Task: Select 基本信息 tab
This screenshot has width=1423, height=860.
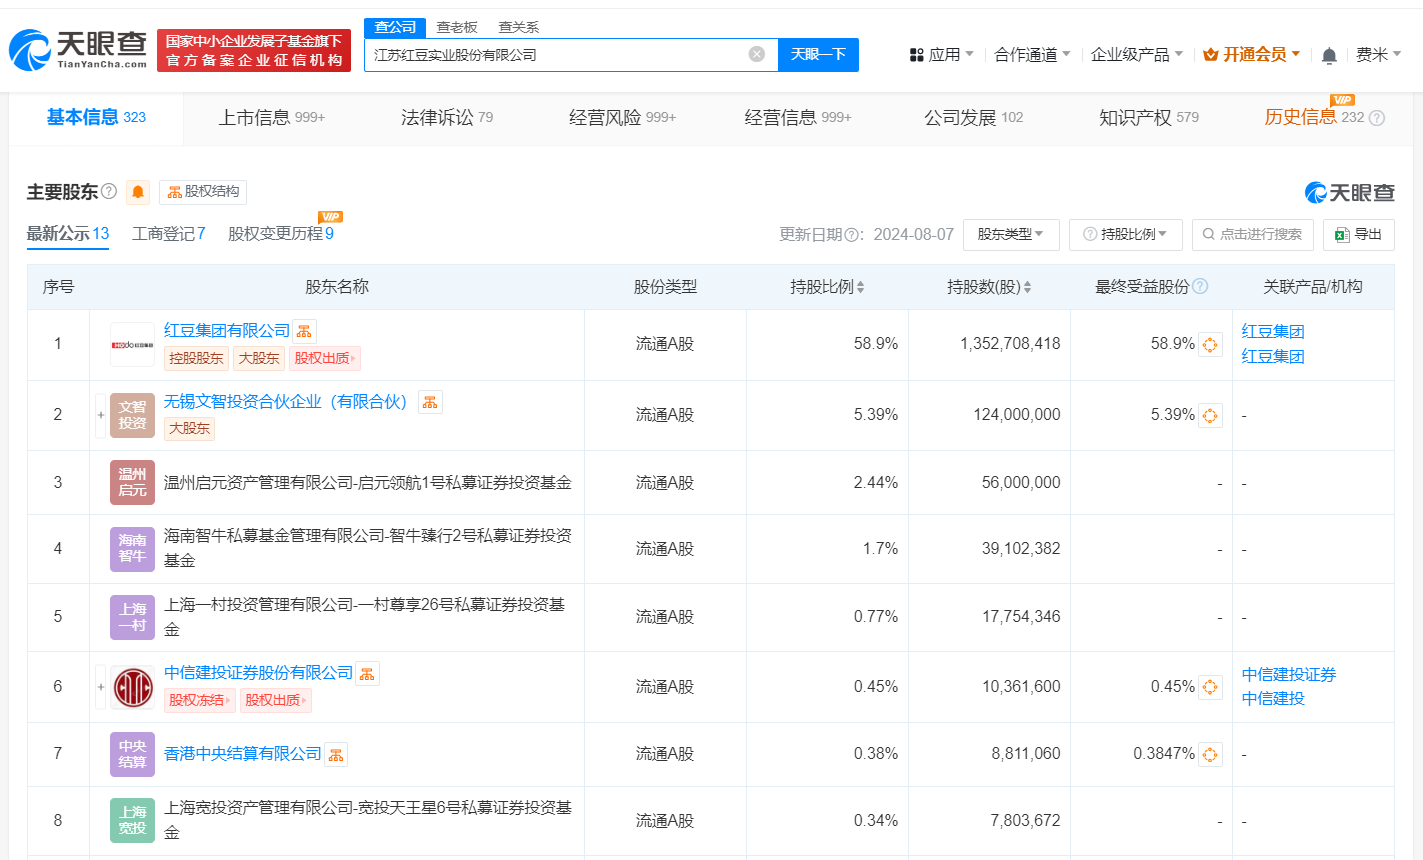Action: pos(96,118)
